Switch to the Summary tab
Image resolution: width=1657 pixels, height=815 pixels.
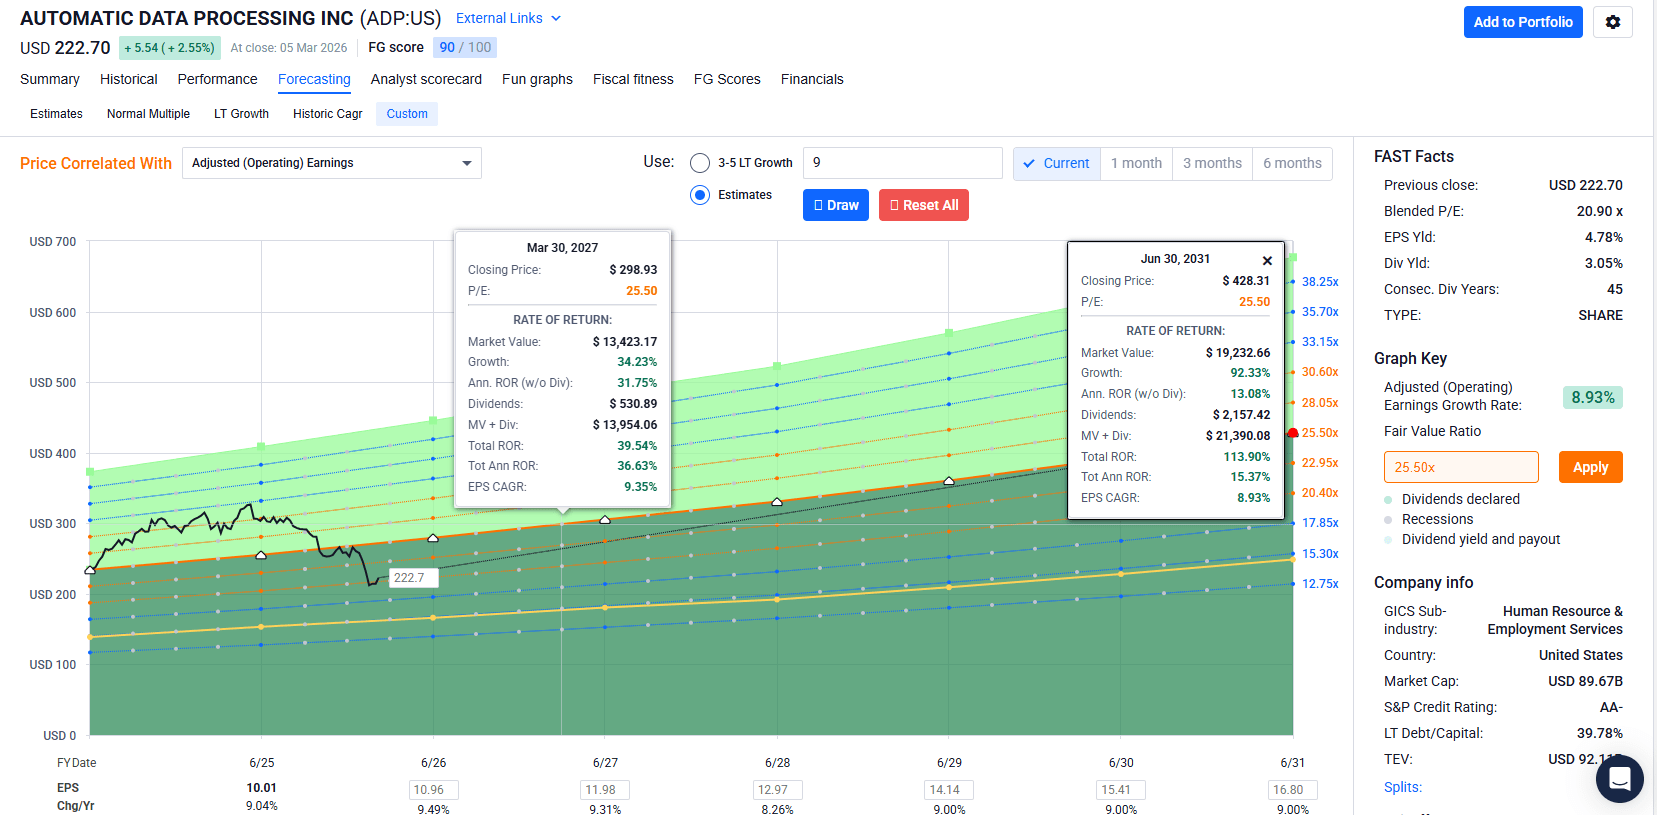click(50, 79)
